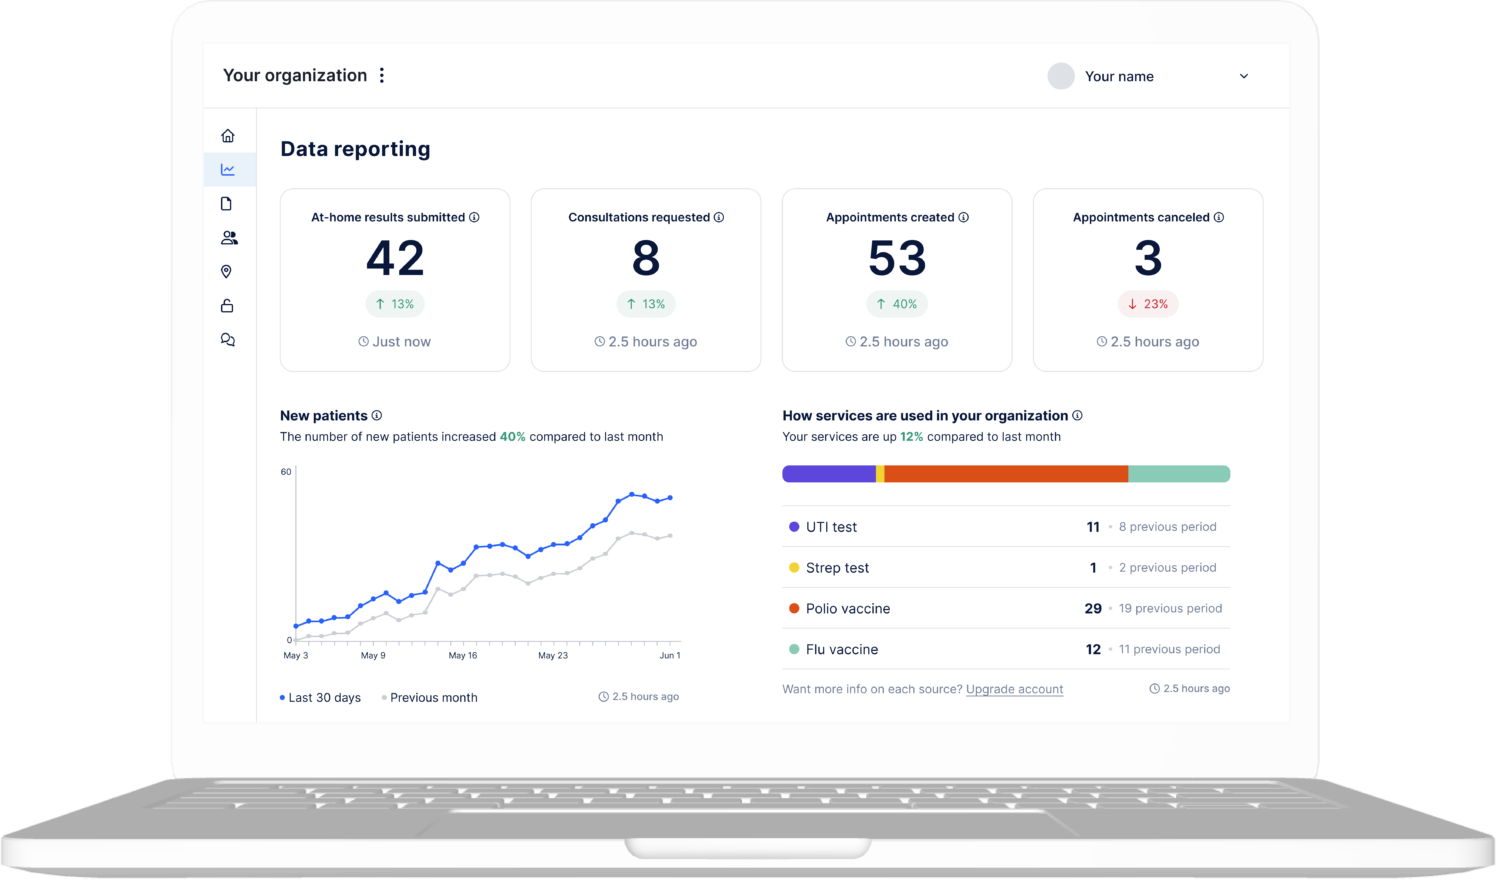Click the purple dot beside UTI test

(x=793, y=526)
